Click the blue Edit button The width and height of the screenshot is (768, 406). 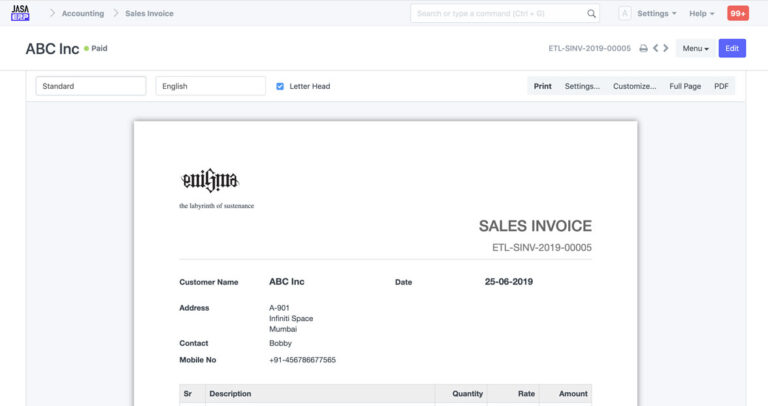(732, 48)
